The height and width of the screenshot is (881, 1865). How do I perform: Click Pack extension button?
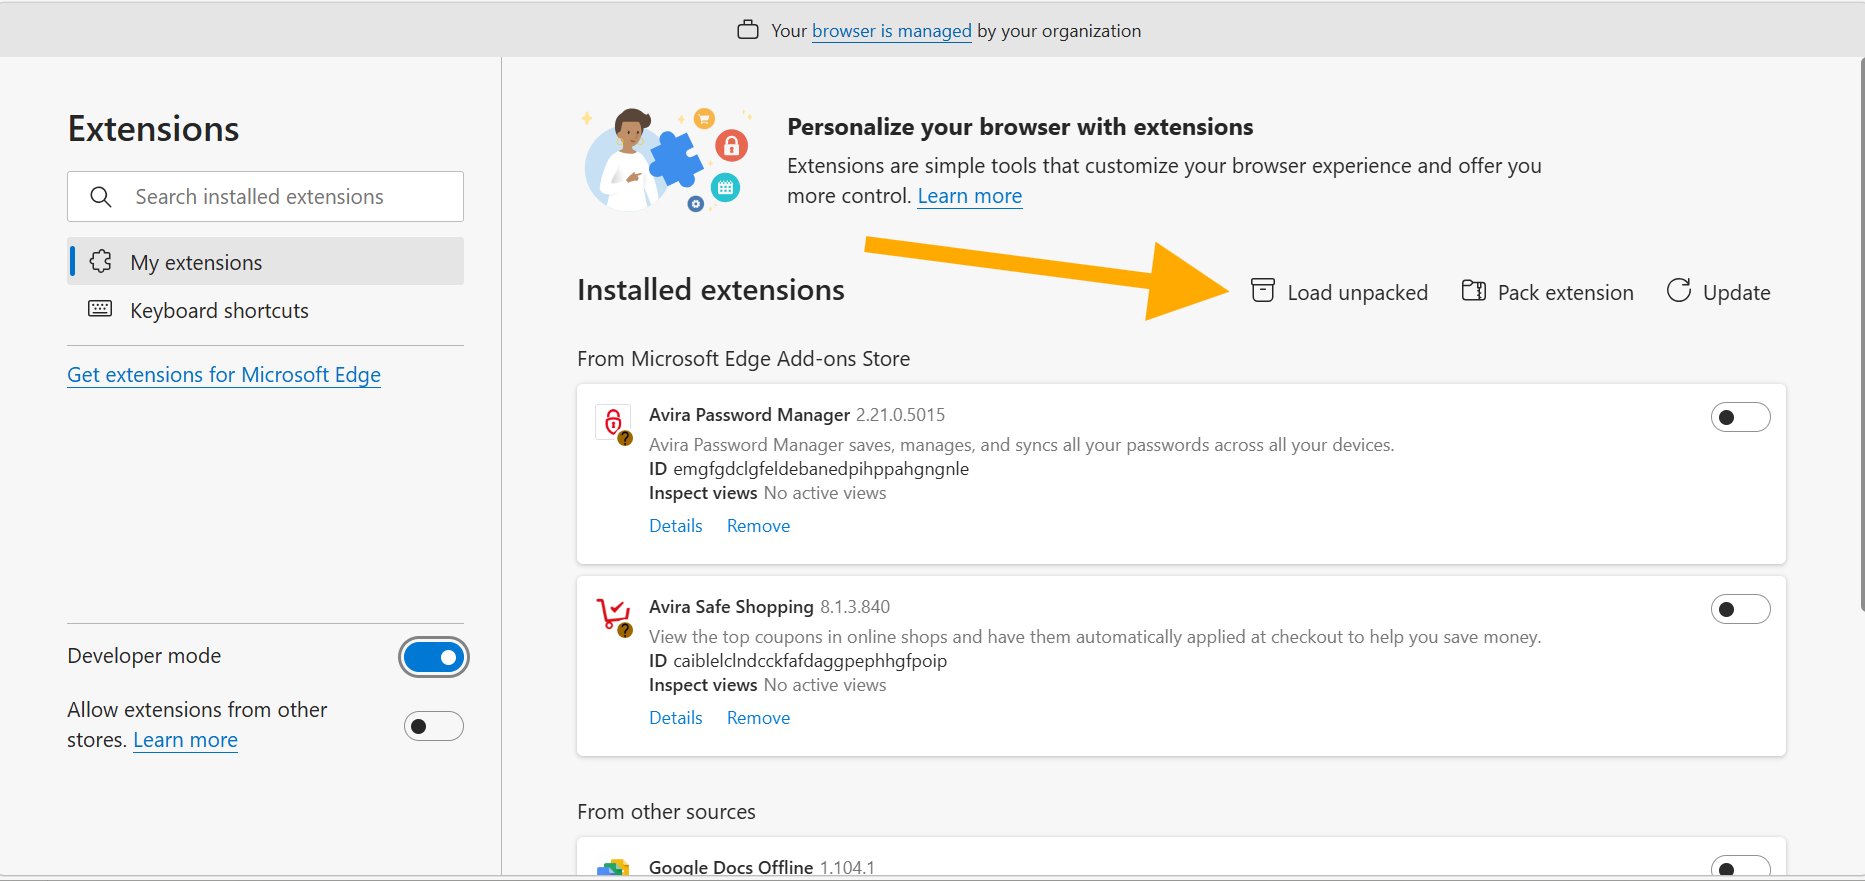1548,292
